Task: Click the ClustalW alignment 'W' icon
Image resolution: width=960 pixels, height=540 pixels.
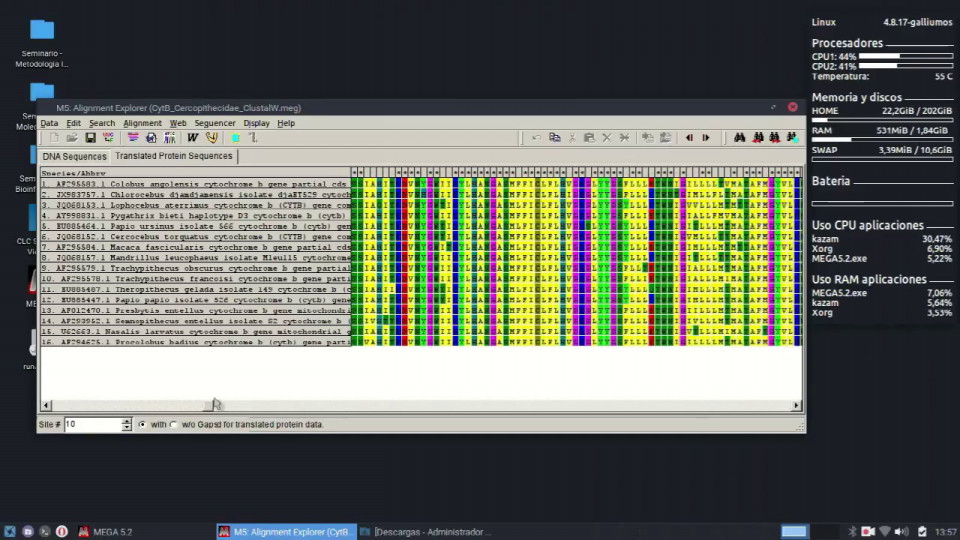Action: 193,138
